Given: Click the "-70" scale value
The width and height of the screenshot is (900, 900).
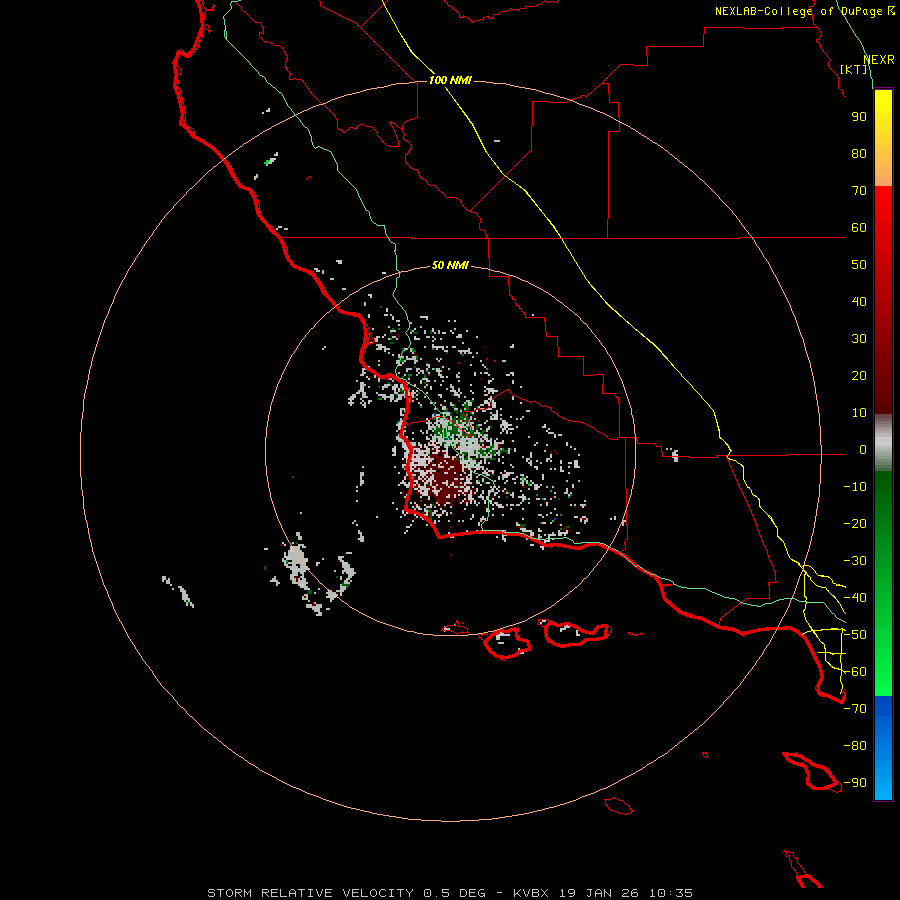Looking at the screenshot, I should tap(855, 709).
